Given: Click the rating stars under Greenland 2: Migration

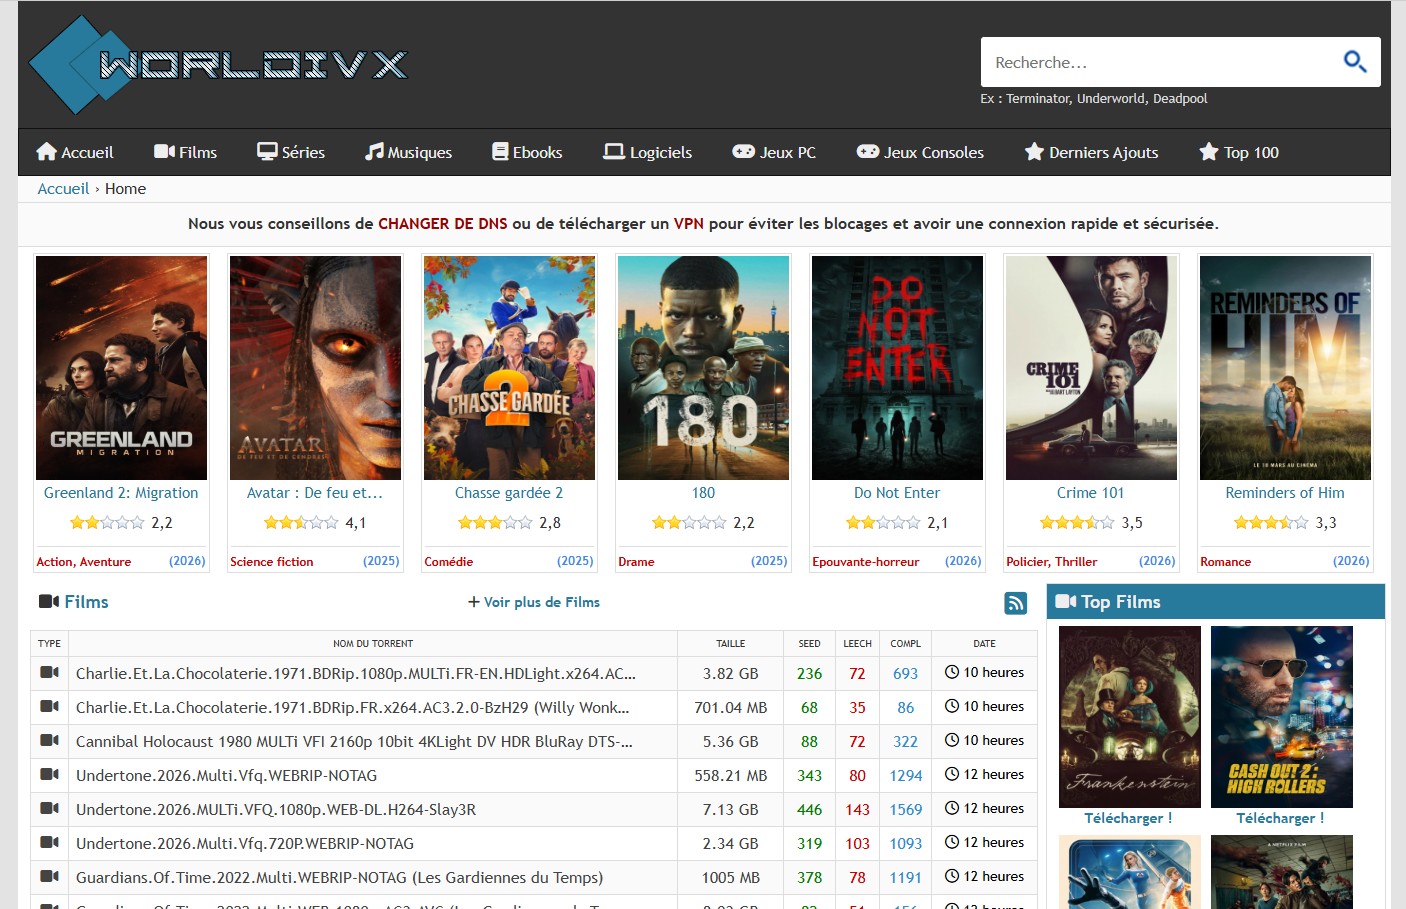Looking at the screenshot, I should [107, 522].
